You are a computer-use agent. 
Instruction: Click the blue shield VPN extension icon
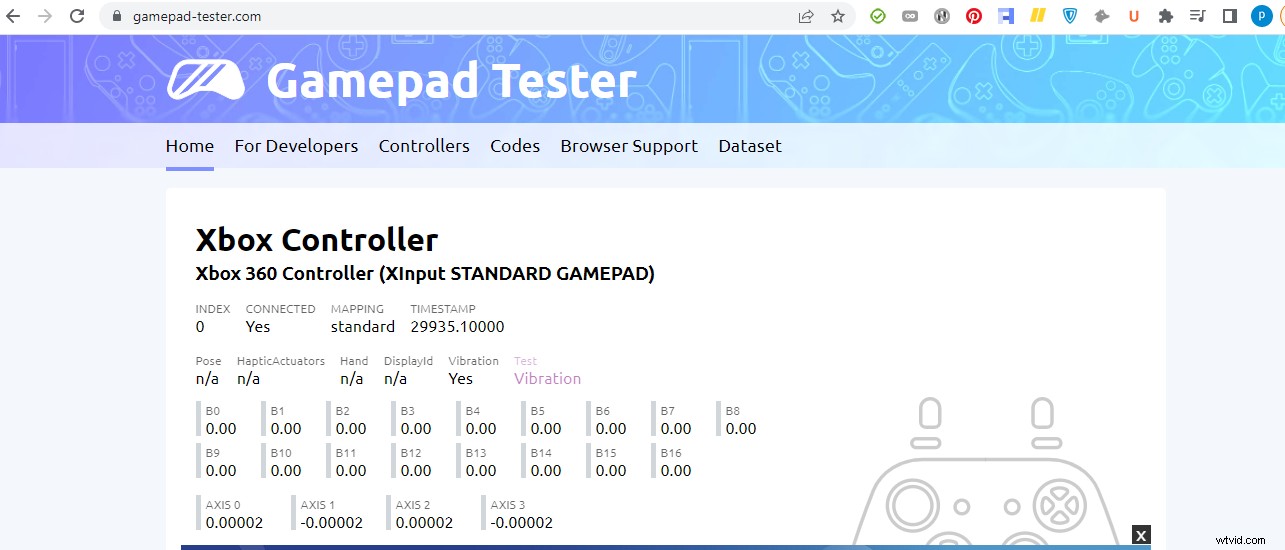tap(1069, 16)
